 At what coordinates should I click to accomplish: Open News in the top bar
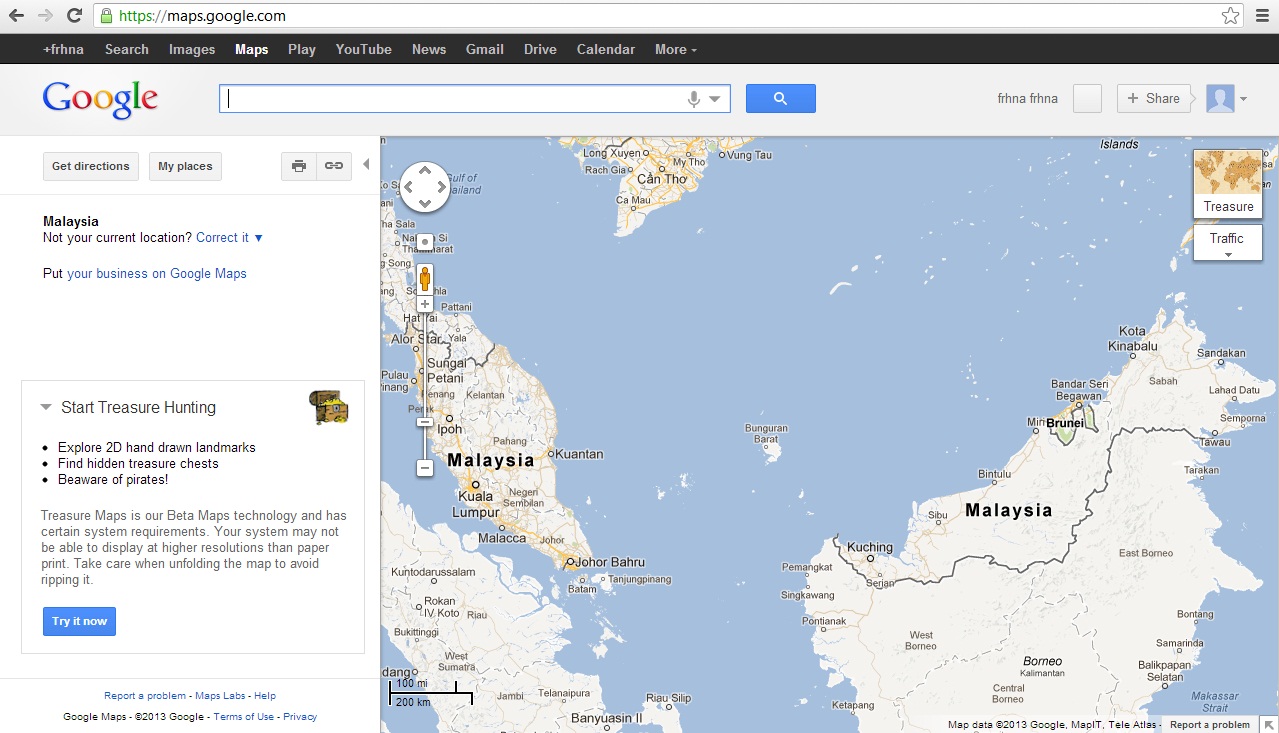[429, 49]
